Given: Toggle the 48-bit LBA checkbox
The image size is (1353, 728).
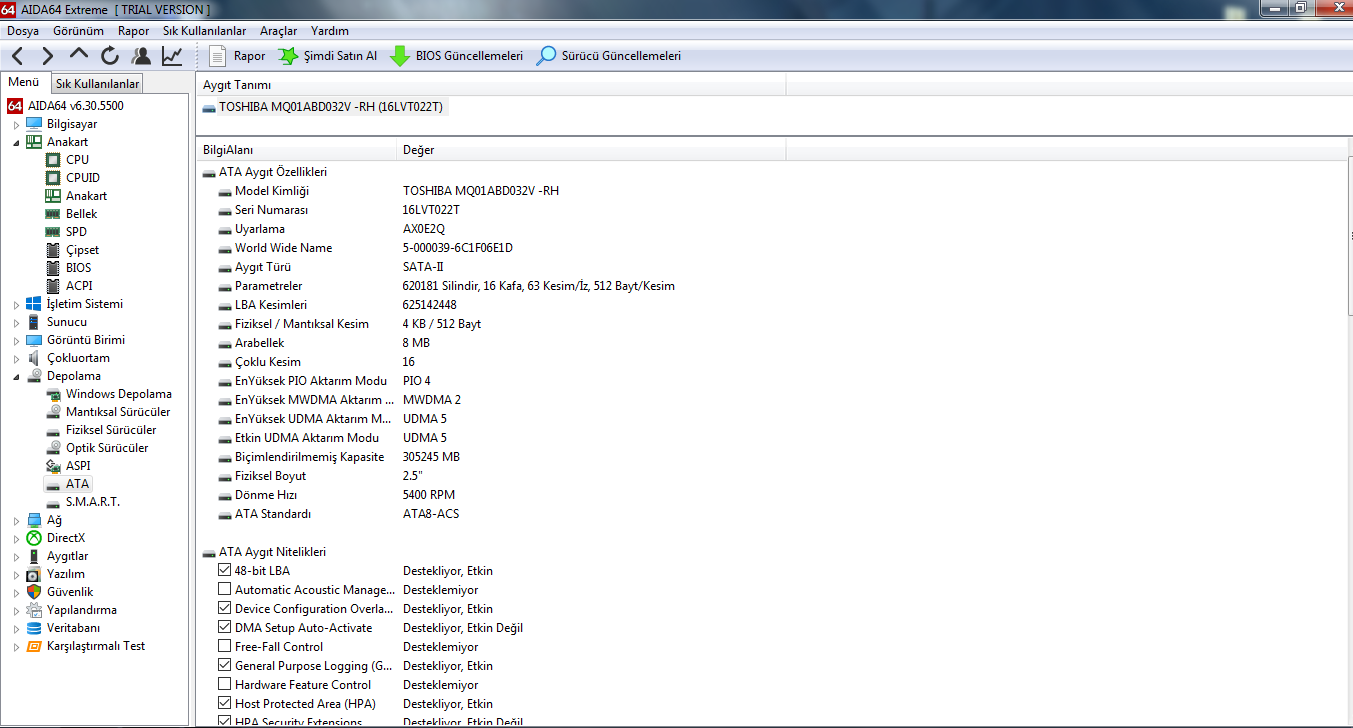Looking at the screenshot, I should (224, 571).
